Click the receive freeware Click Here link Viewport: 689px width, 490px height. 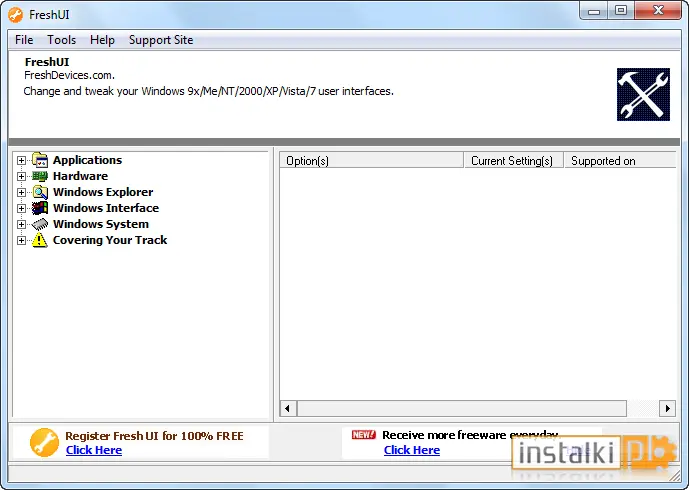coord(412,450)
